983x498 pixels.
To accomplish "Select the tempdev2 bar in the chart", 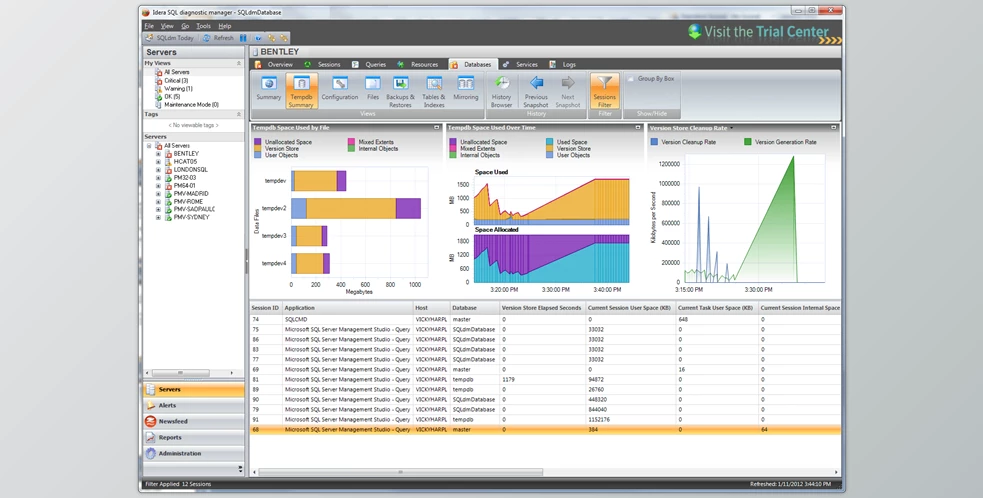I will (356, 208).
